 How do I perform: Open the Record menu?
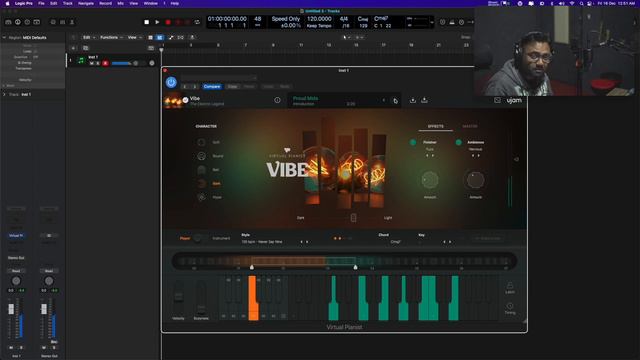[x=105, y=3]
